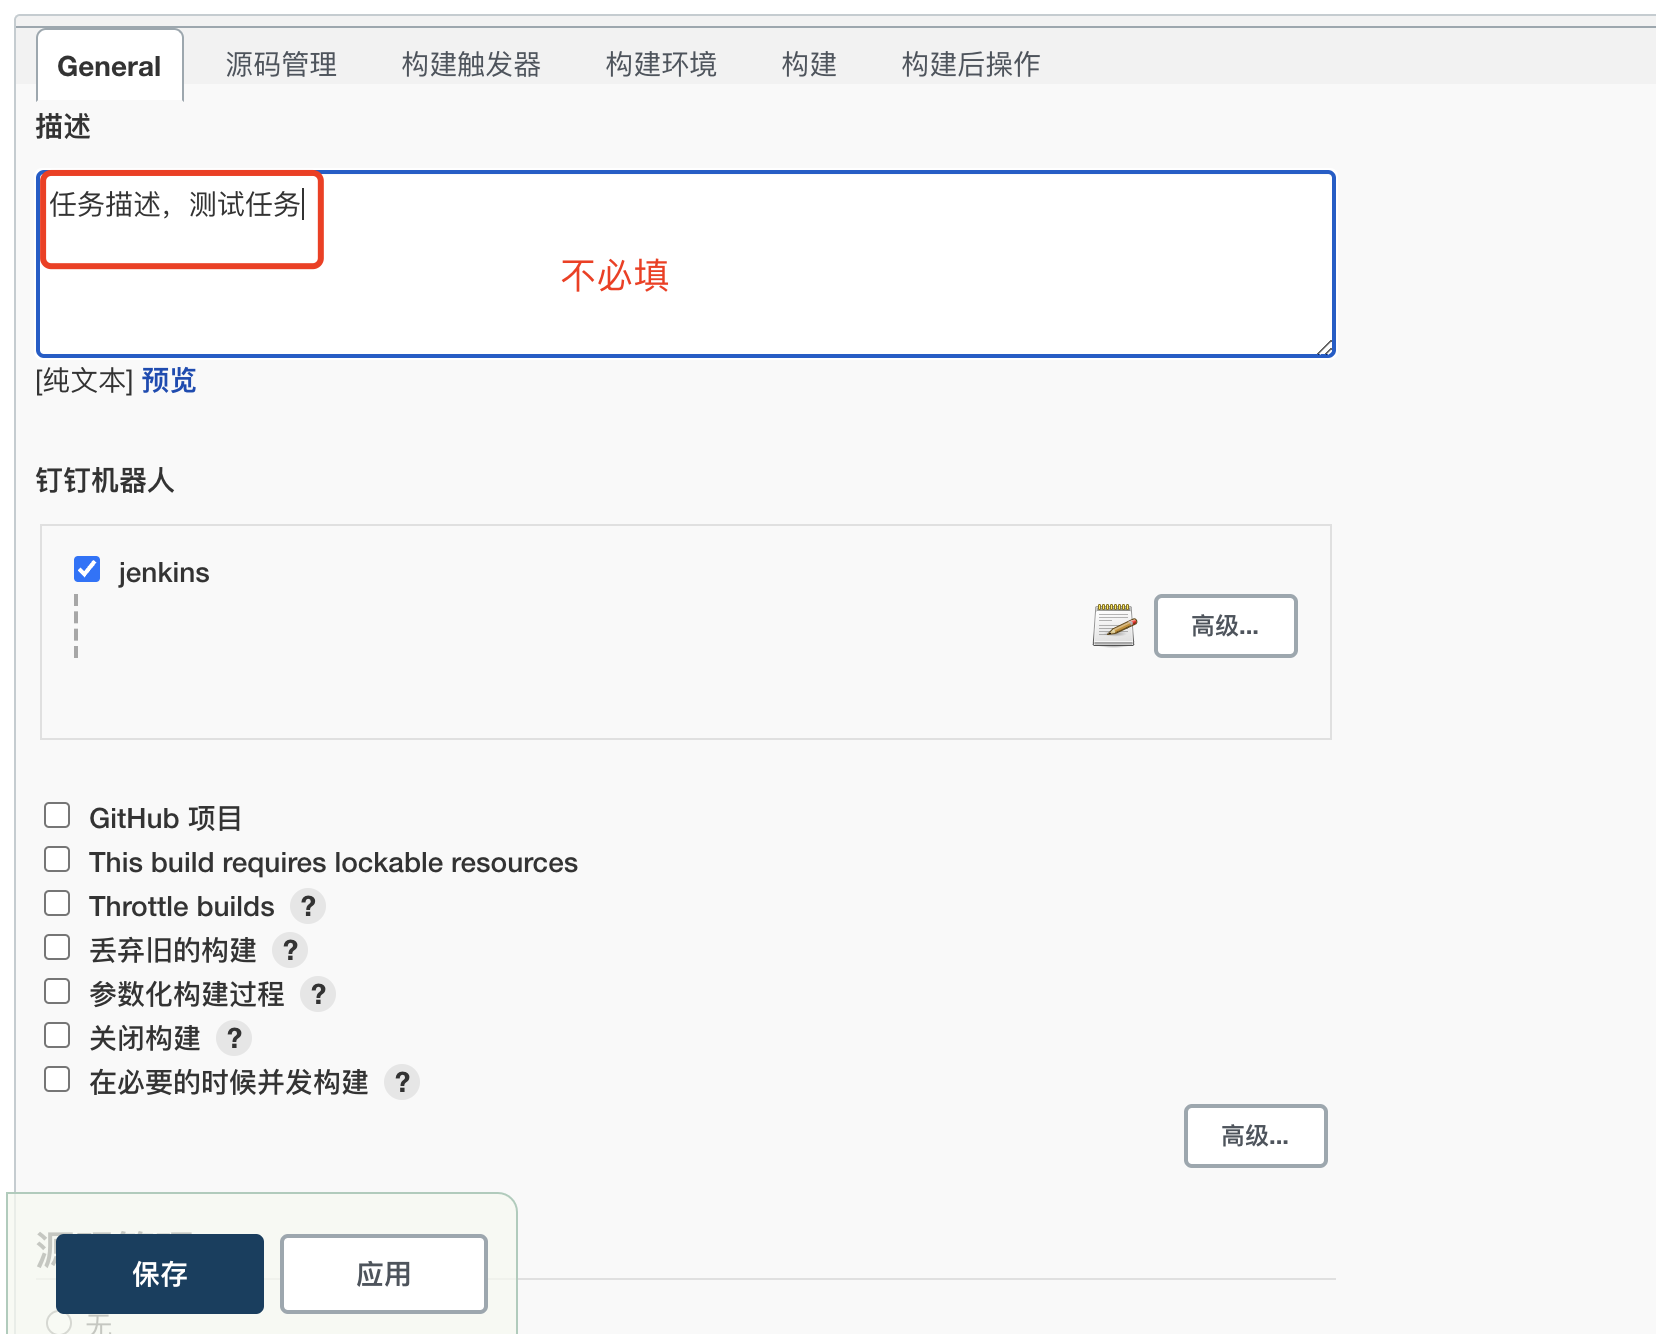Switch to 构建环境 tab
This screenshot has height=1334, width=1656.
[x=661, y=65]
